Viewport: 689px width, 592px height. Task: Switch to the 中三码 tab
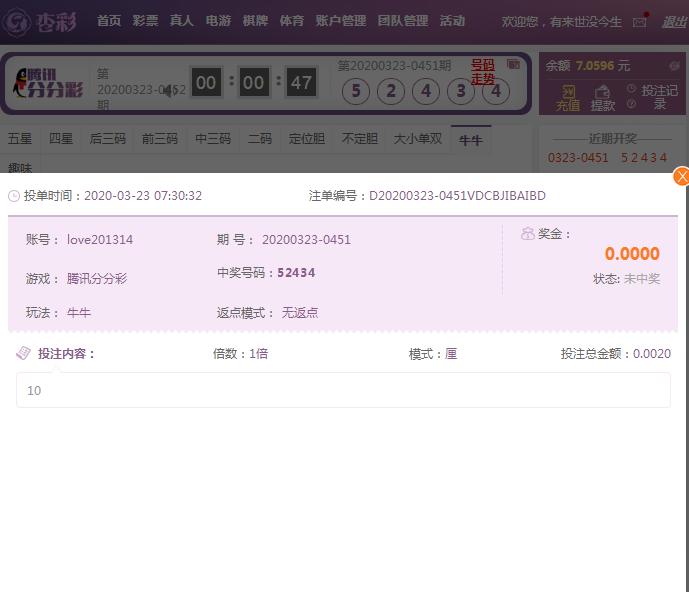pyautogui.click(x=213, y=139)
